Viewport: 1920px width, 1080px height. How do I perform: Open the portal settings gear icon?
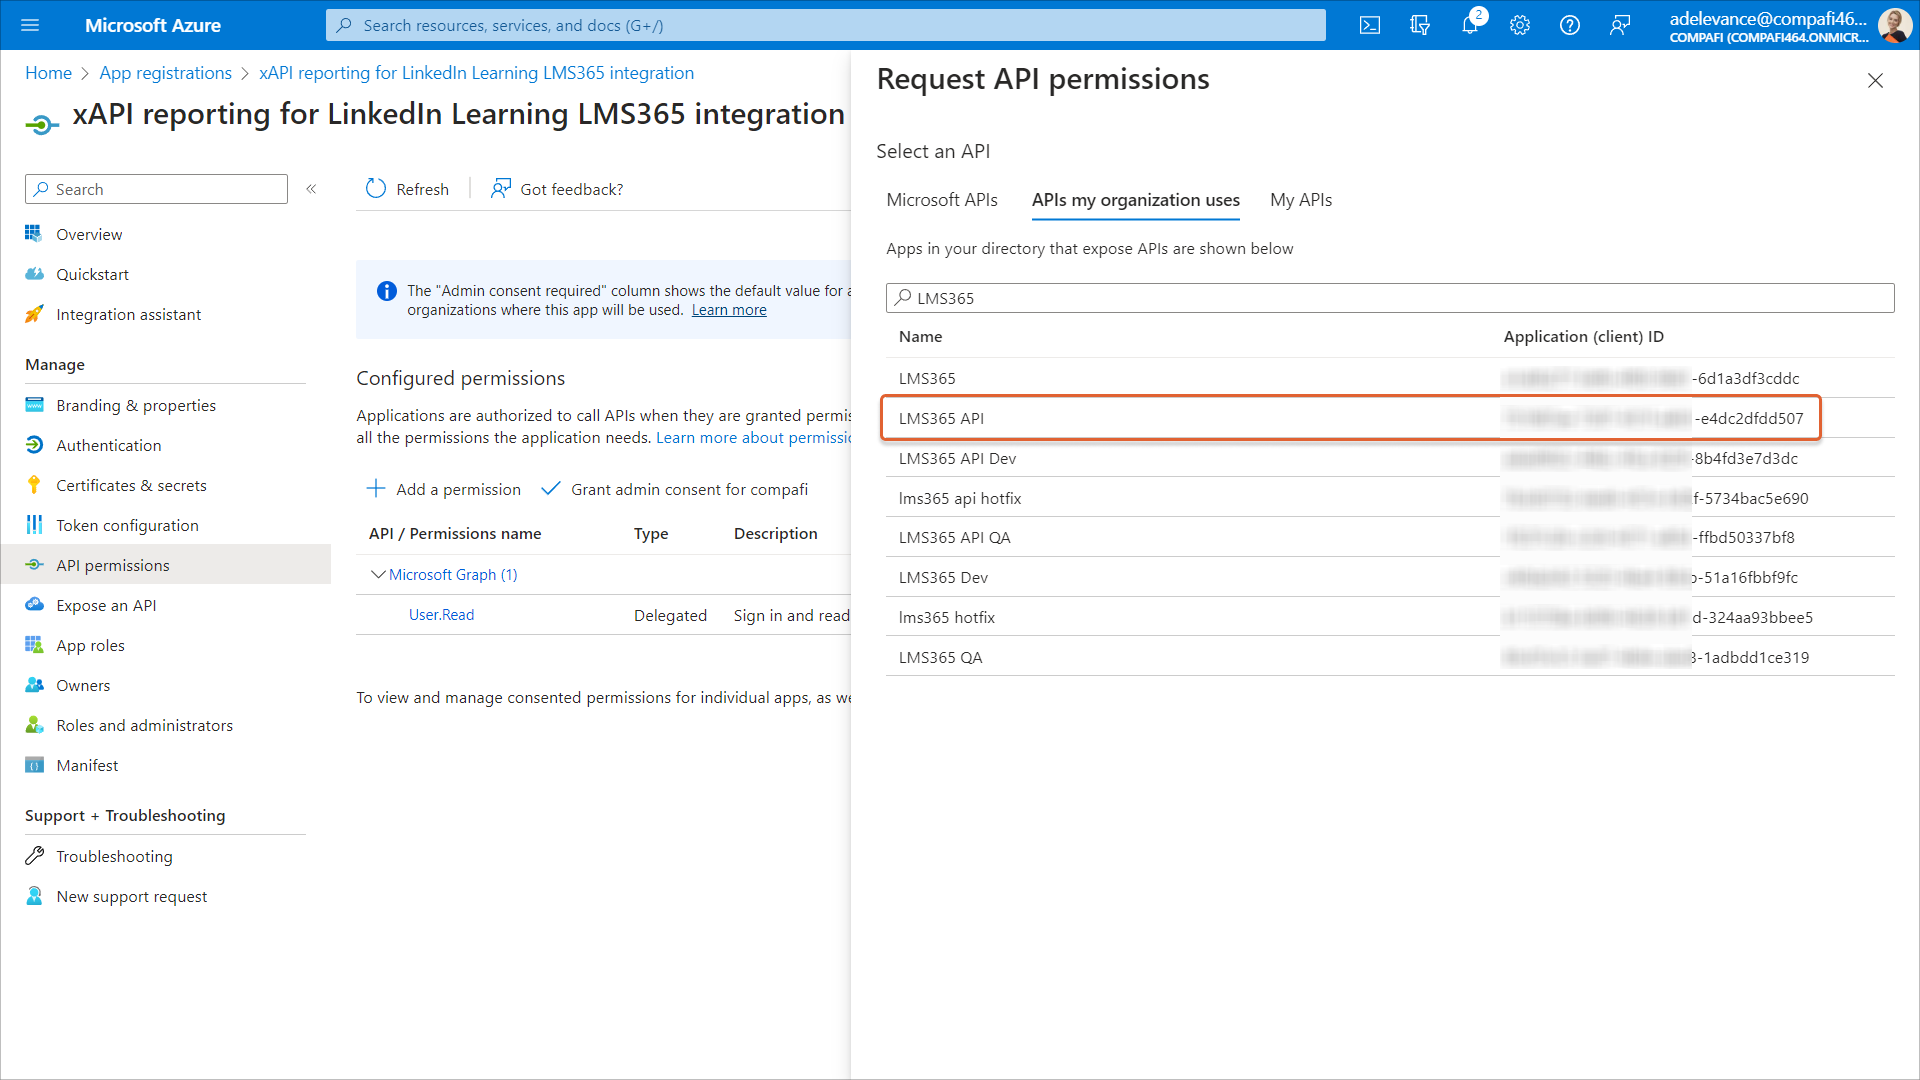[x=1520, y=25]
